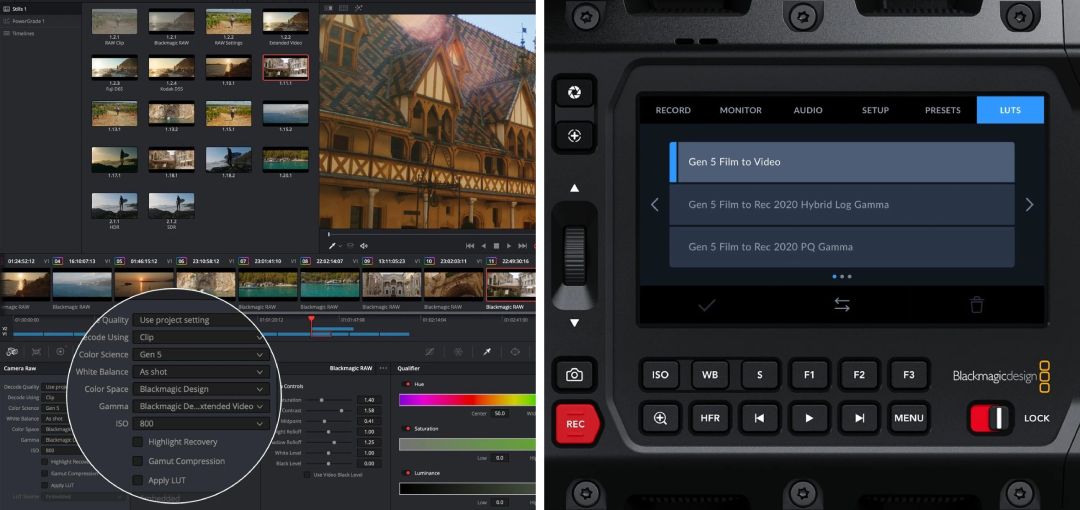This screenshot has height=510, width=1080.
Task: Select the Kodak DSS still thumbnail in gallery
Action: click(172, 70)
